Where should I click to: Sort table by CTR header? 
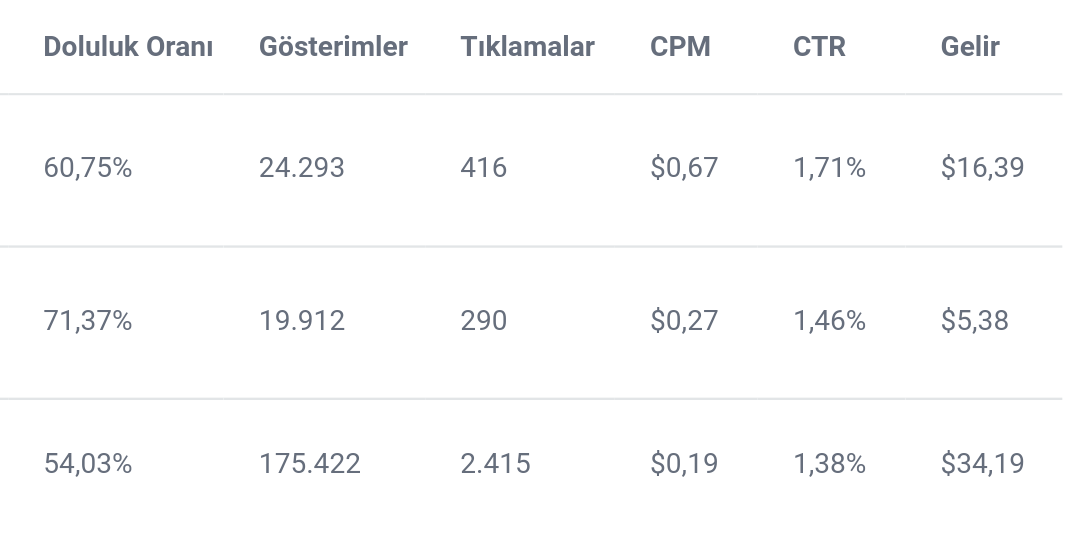pyautogui.click(x=819, y=47)
